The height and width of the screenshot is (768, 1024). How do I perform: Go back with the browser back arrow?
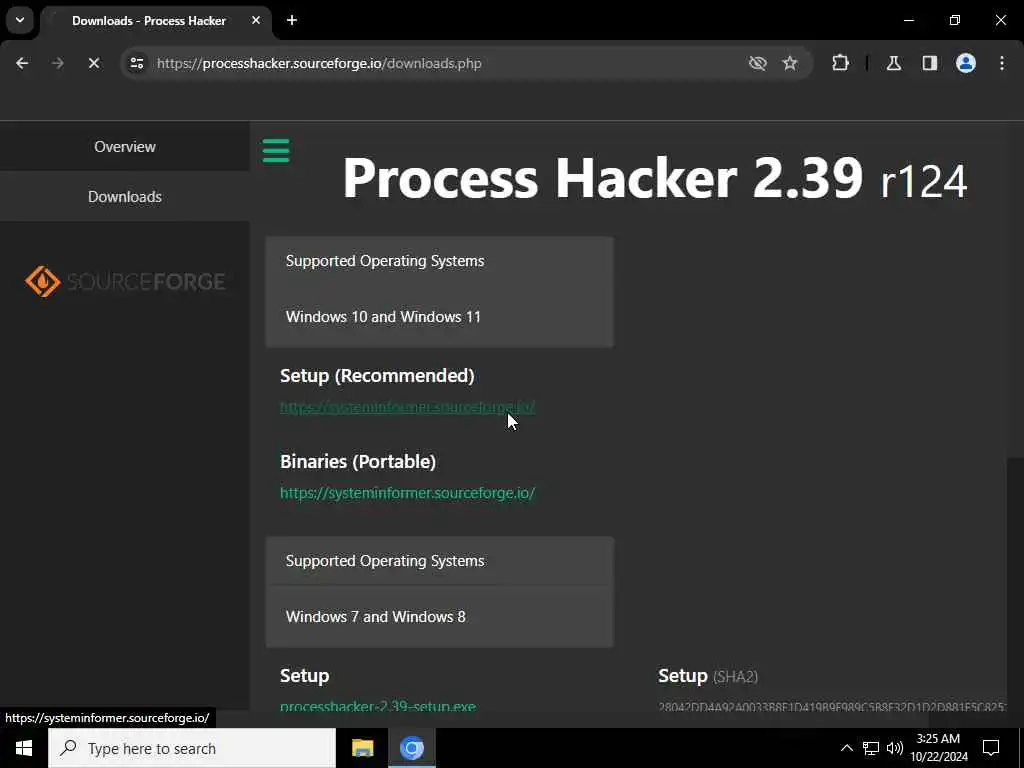coord(22,63)
